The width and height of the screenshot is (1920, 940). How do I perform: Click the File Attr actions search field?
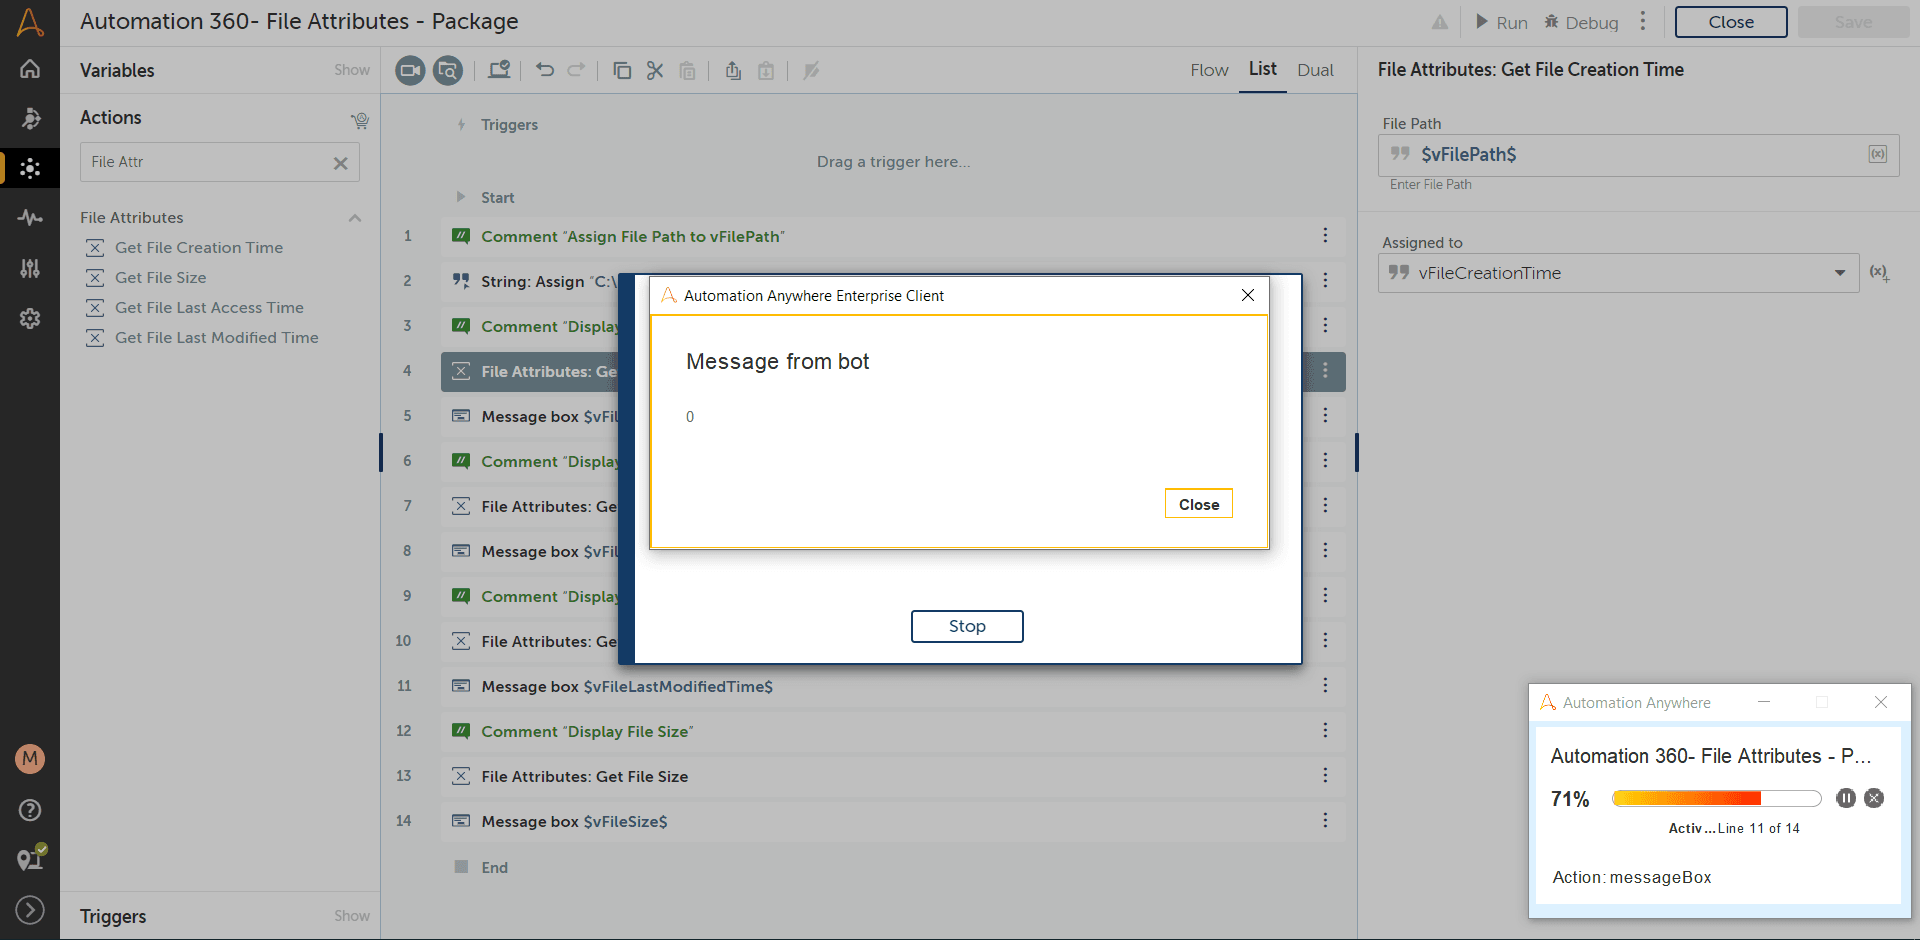pos(220,162)
